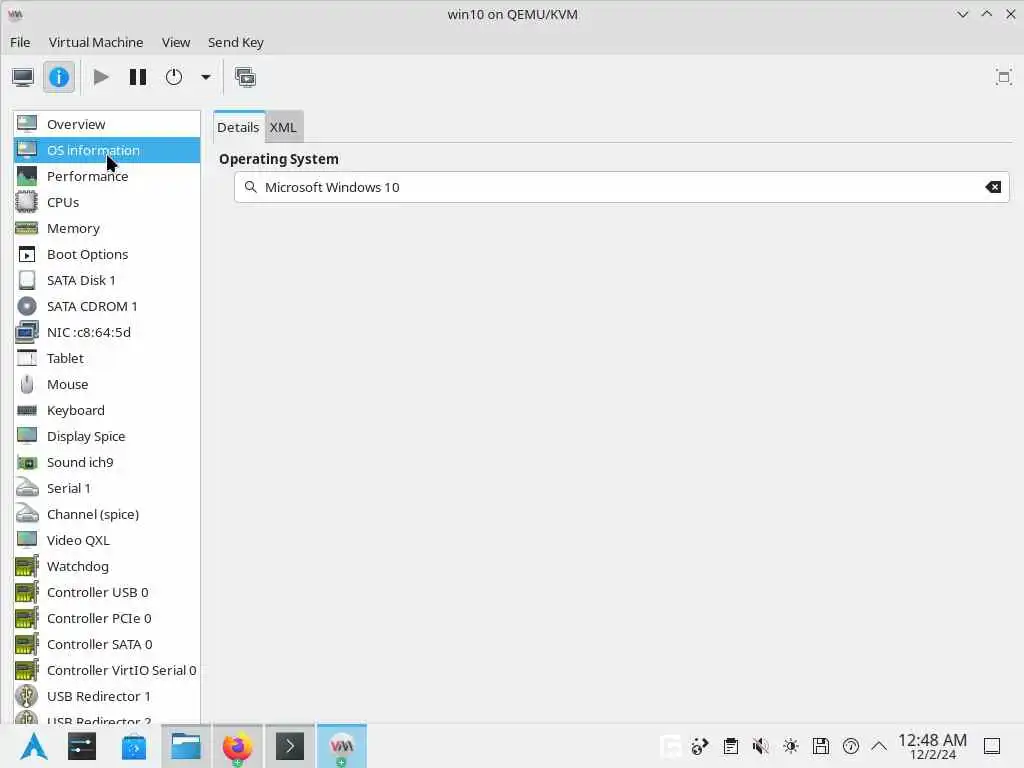Select Display Spice entry

(107, 436)
